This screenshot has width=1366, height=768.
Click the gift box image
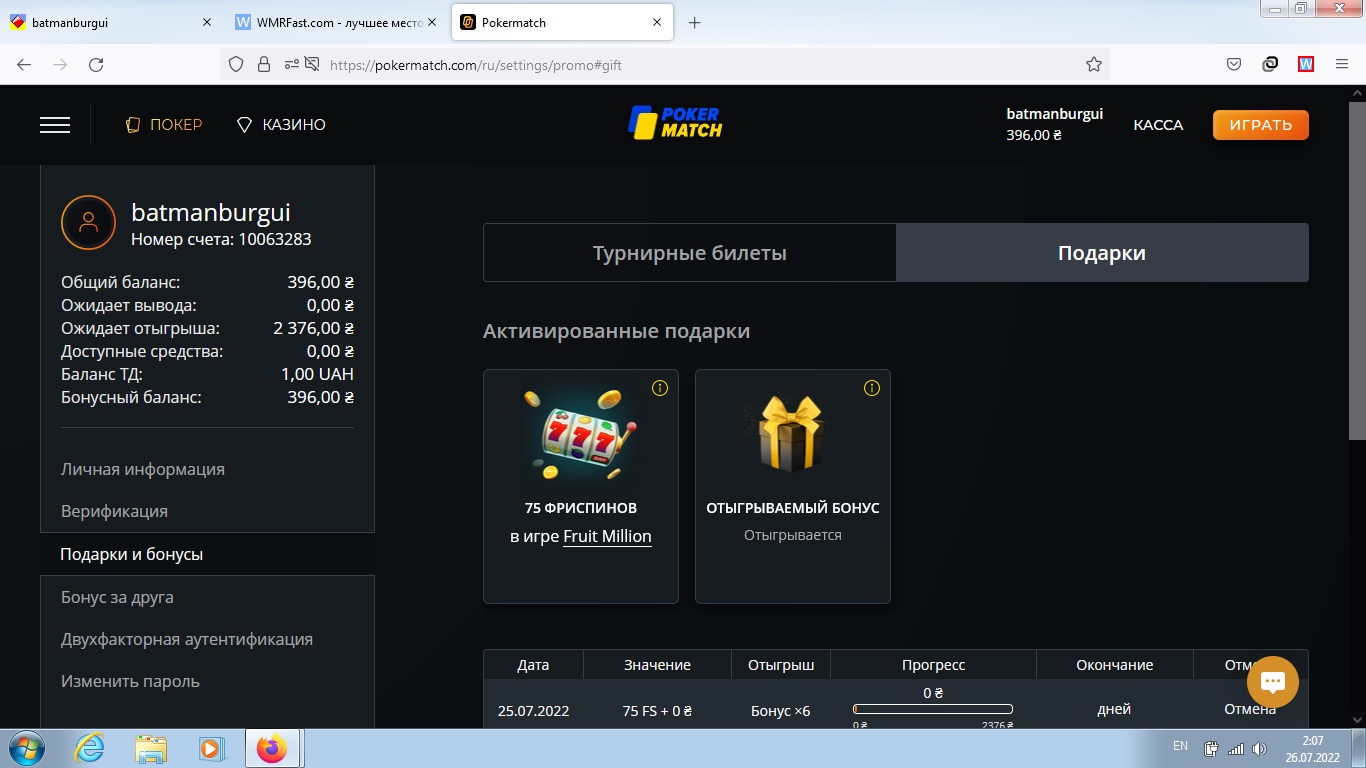(x=792, y=432)
